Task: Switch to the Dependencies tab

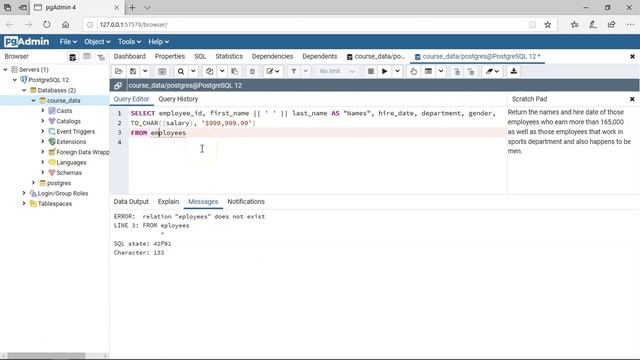Action: point(272,56)
